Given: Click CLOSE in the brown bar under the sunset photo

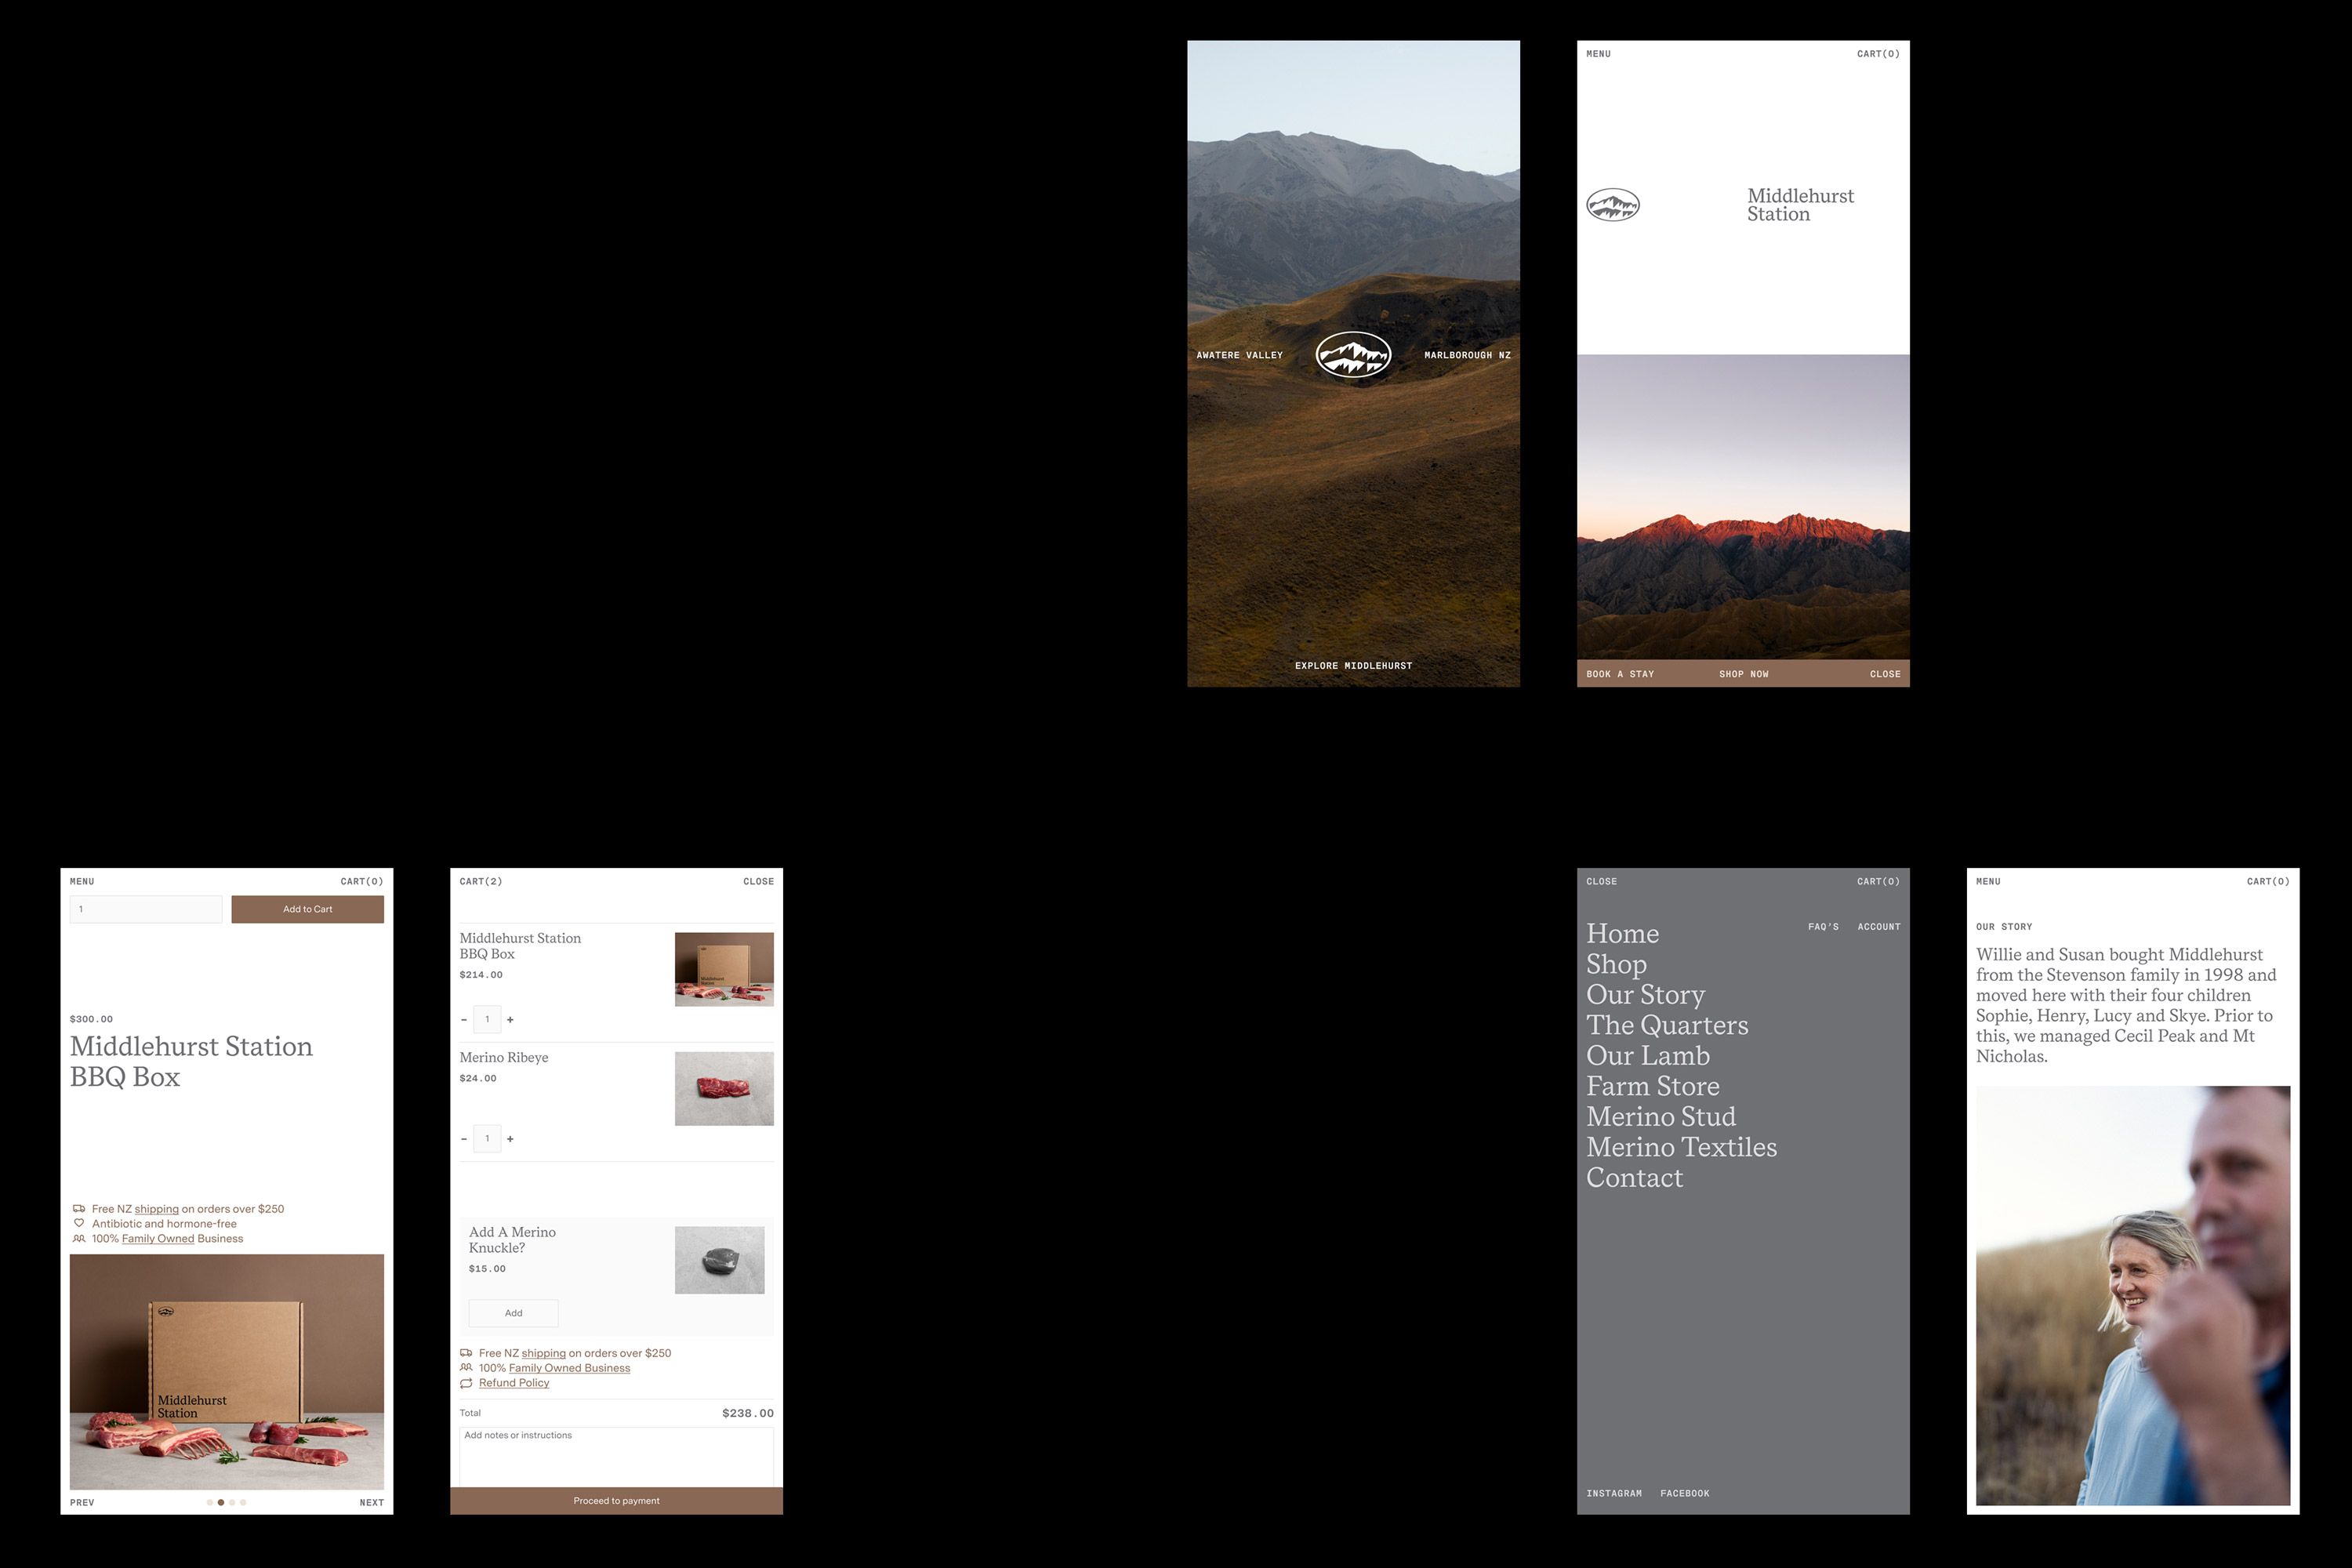Looking at the screenshot, I should tap(1885, 674).
